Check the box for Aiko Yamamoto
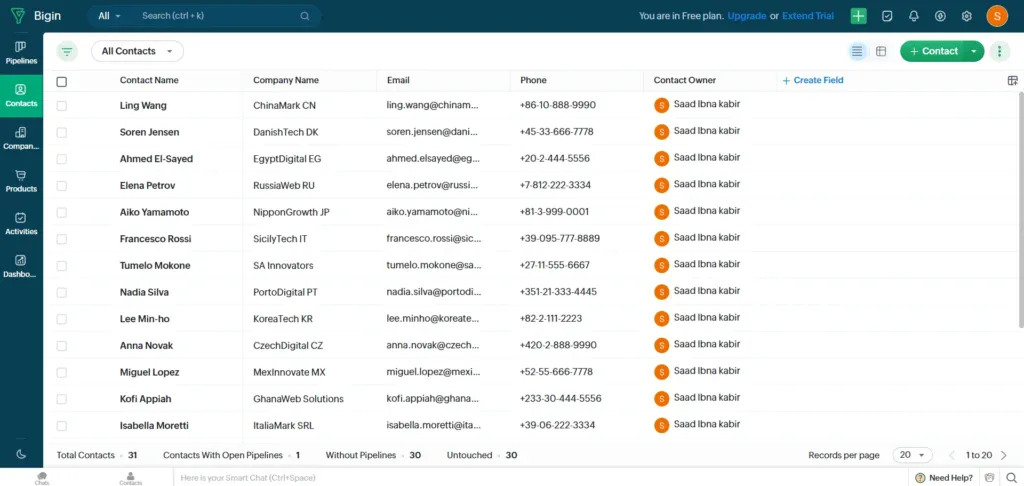 [61, 213]
